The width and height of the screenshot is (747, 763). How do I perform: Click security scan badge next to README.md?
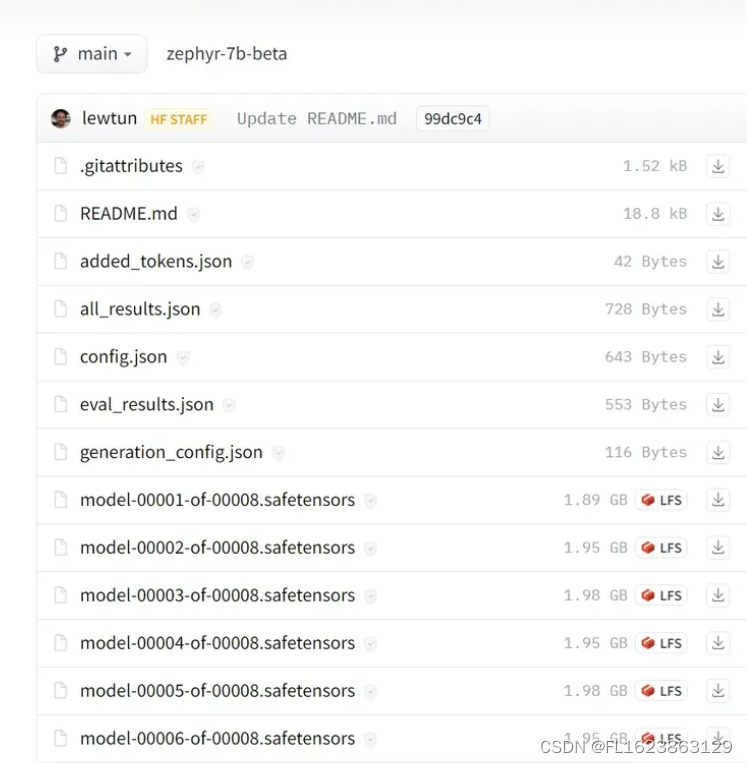[193, 215]
